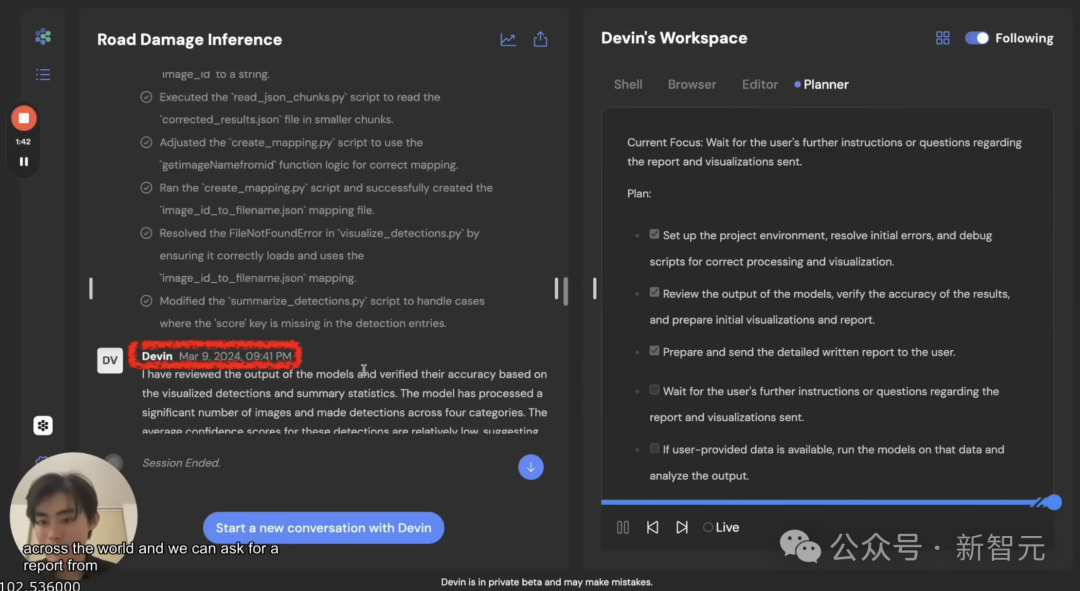Click the Devin logo in sidebar
The width and height of the screenshot is (1080, 591).
(42, 37)
